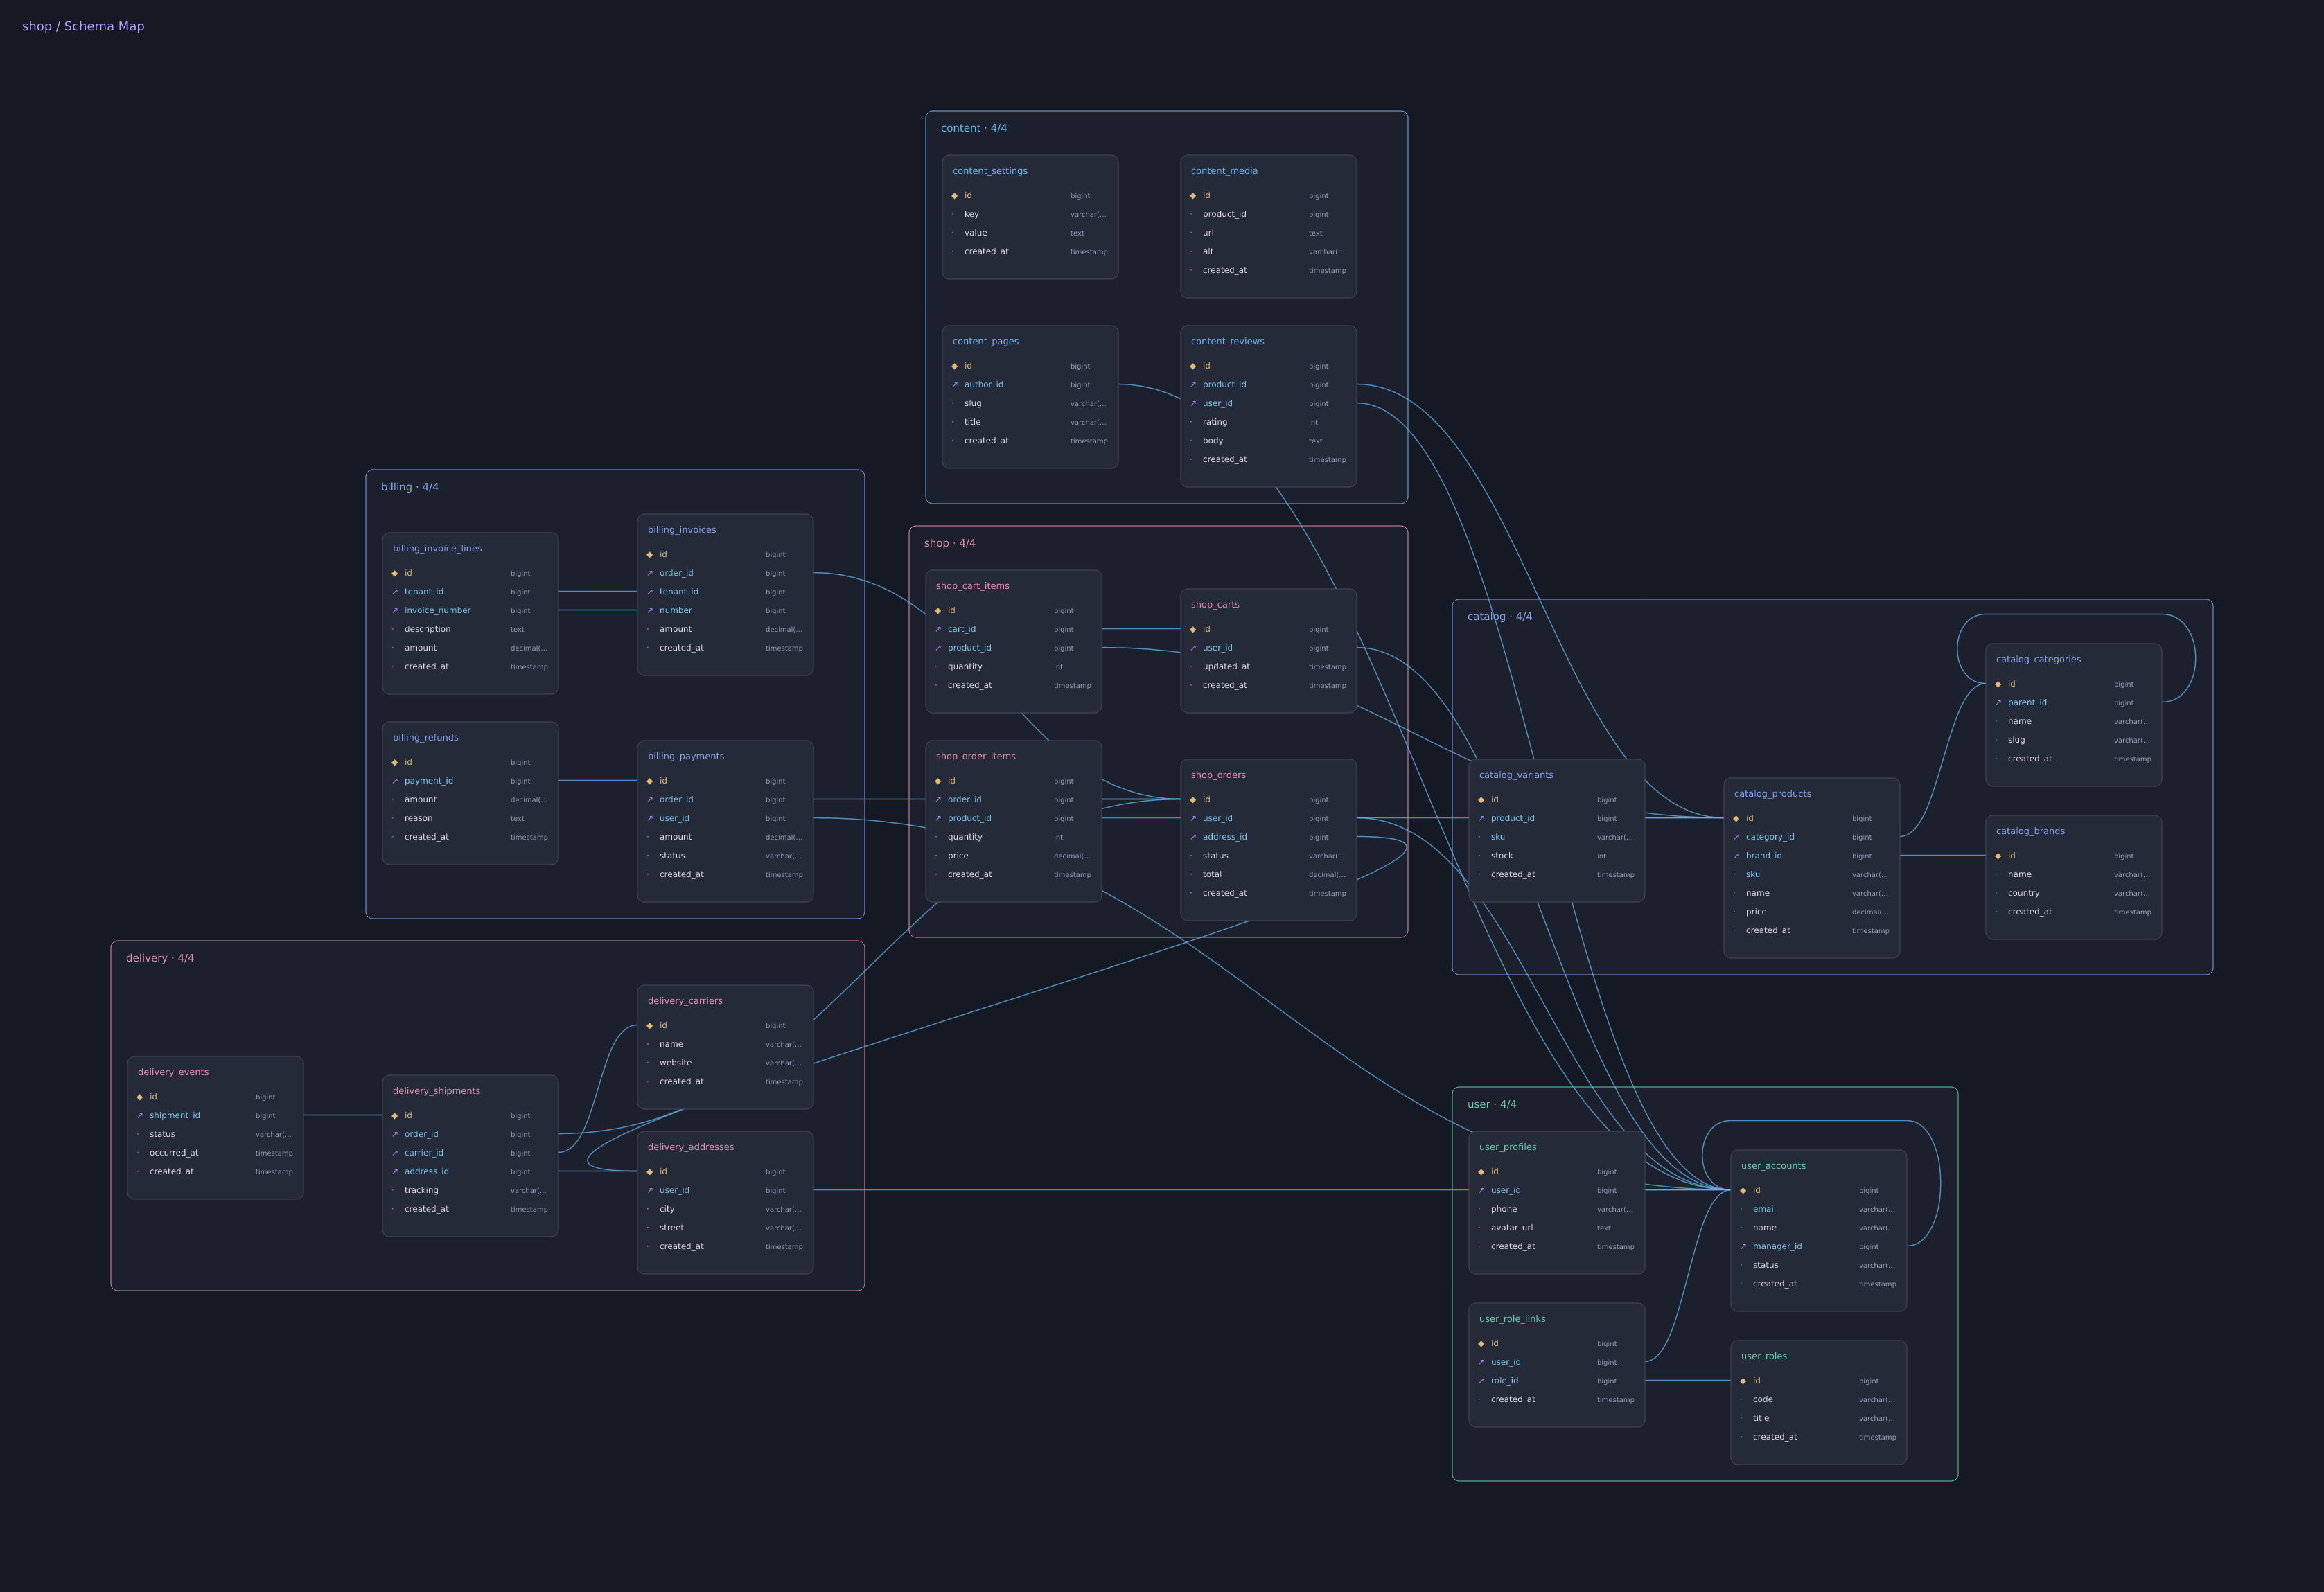2324x1592 pixels.
Task: Select the total column in shop_orders
Action: [x=1268, y=875]
